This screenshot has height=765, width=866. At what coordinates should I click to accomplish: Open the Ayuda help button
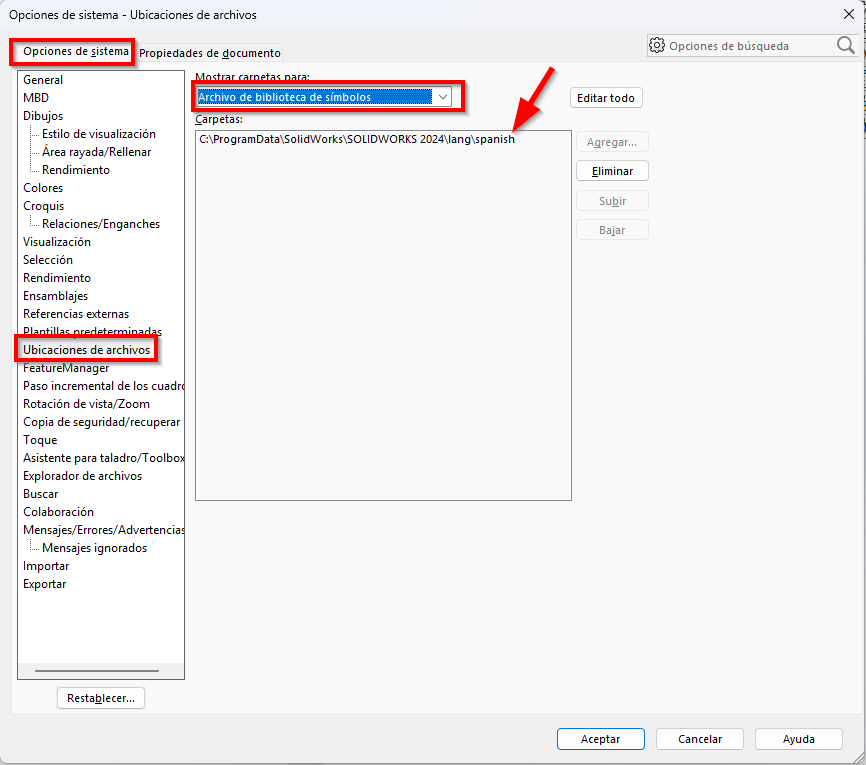(798, 739)
